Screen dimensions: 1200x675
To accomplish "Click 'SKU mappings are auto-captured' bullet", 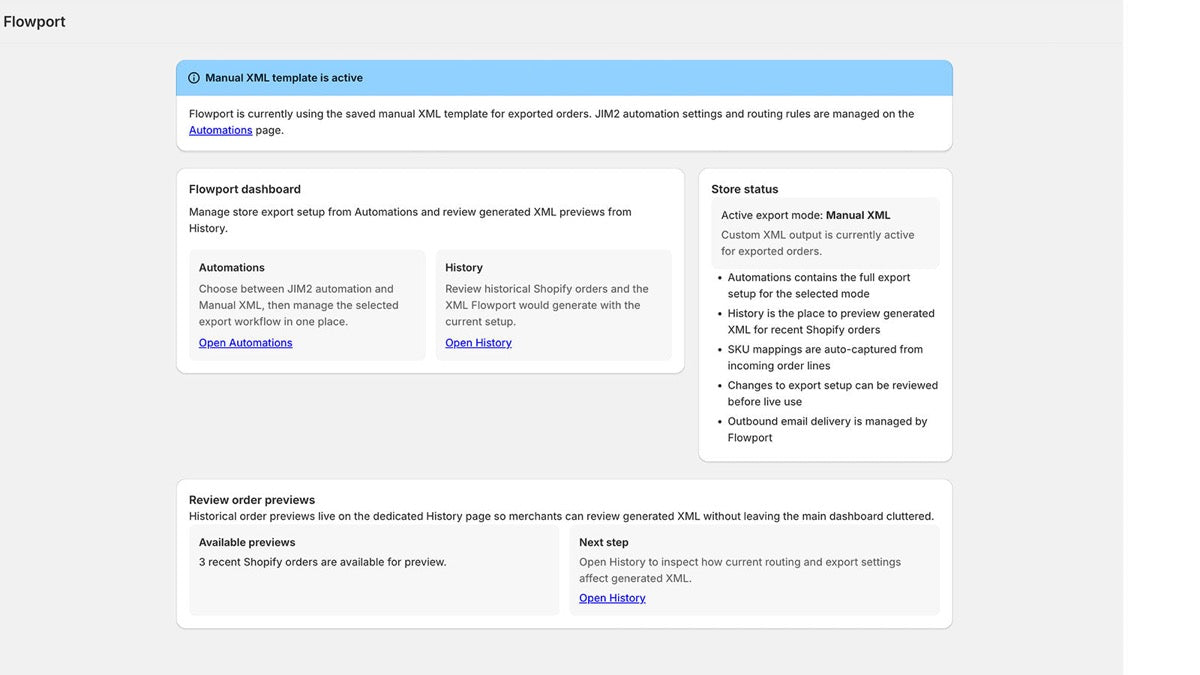I will [825, 358].
